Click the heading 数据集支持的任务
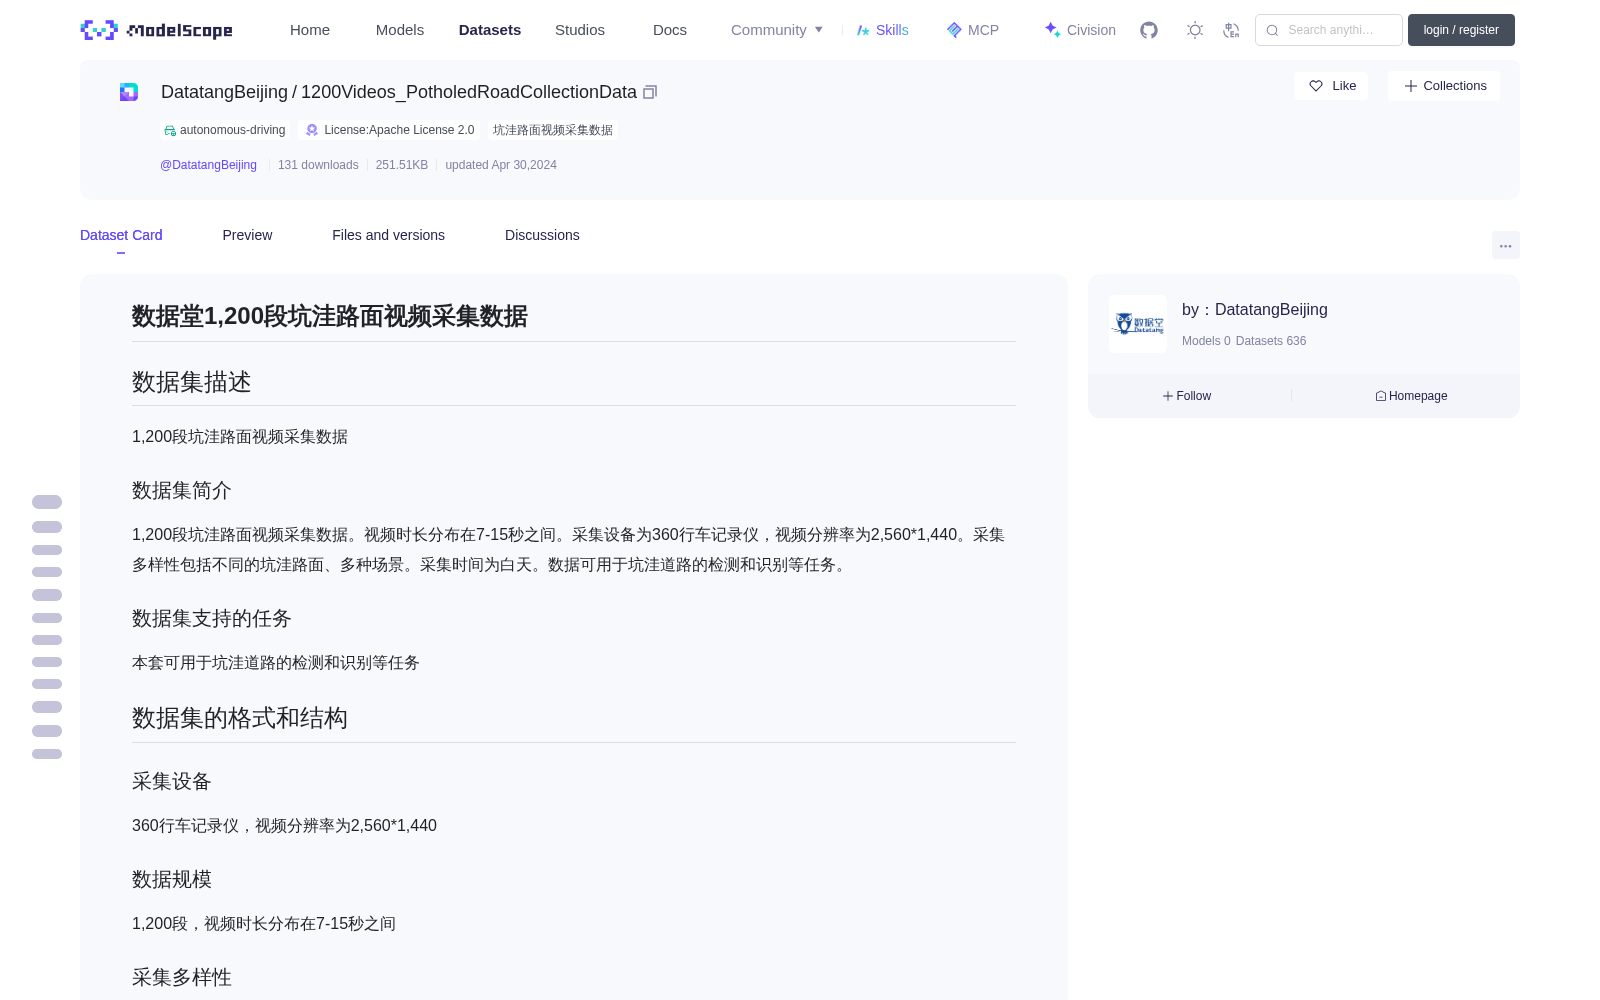Viewport: 1600px width, 1000px height. point(212,618)
